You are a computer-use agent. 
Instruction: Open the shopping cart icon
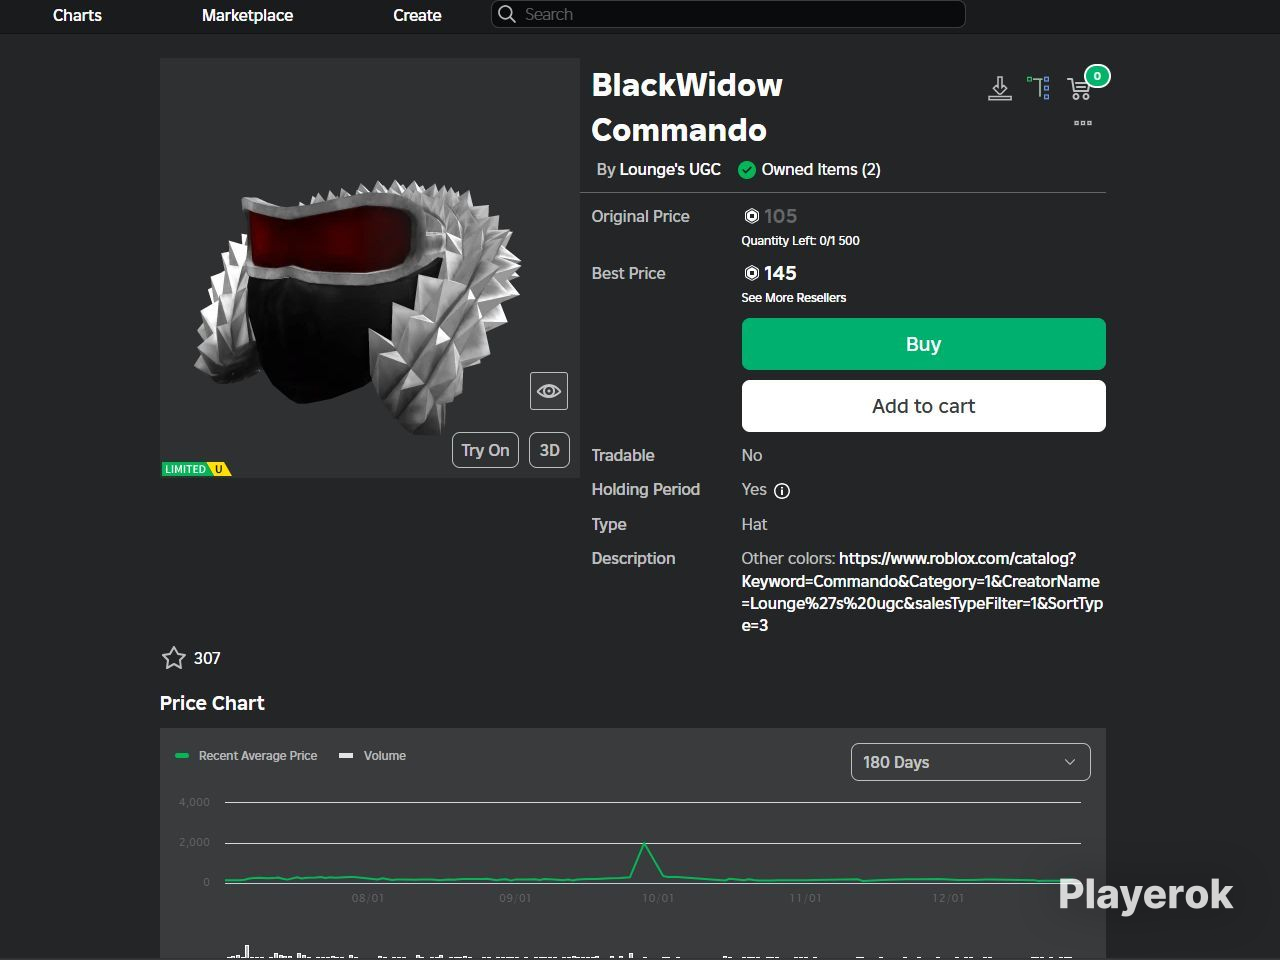click(1079, 89)
